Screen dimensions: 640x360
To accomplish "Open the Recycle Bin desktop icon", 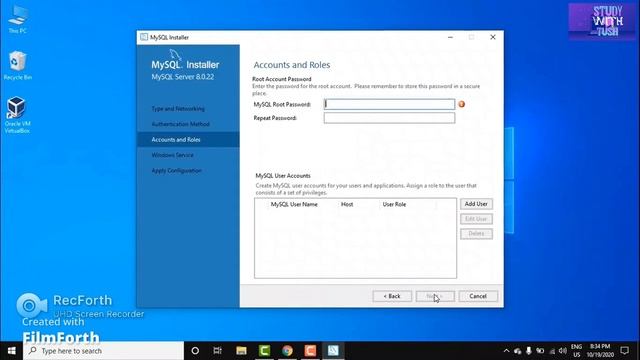I will (x=18, y=65).
